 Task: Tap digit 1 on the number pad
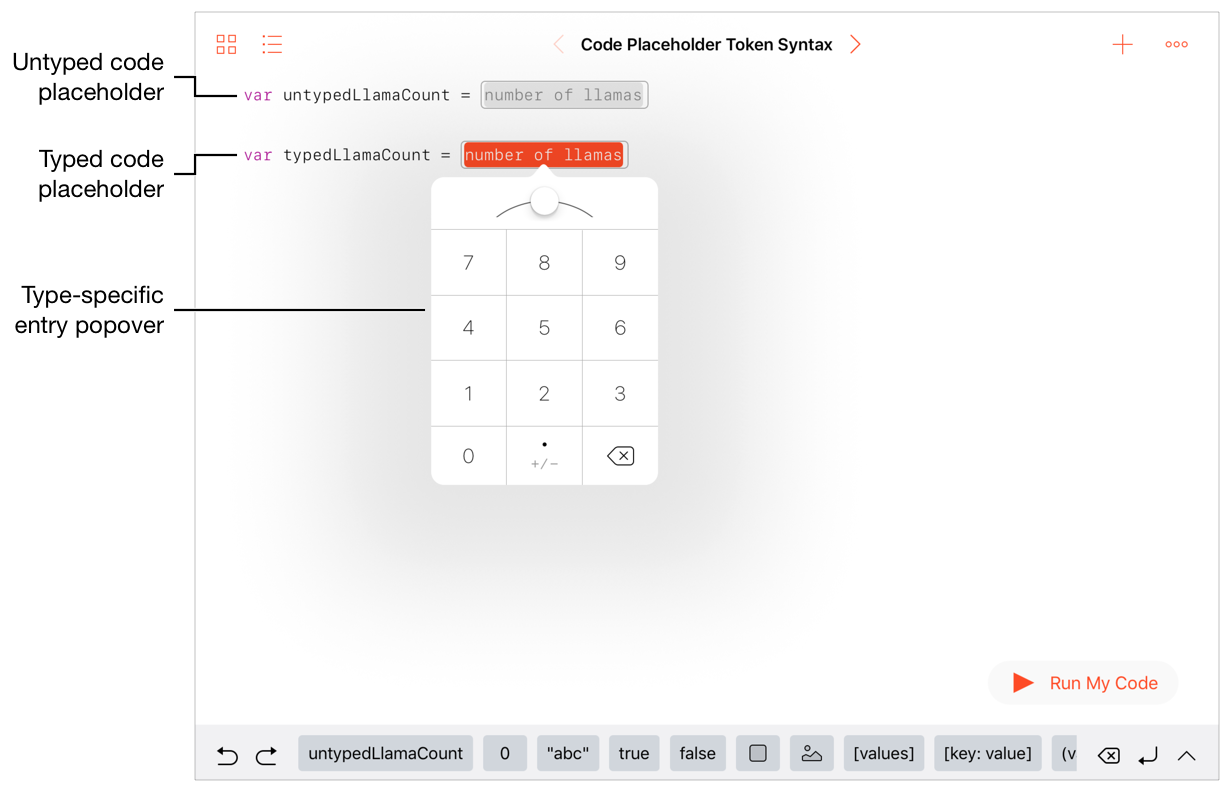468,394
